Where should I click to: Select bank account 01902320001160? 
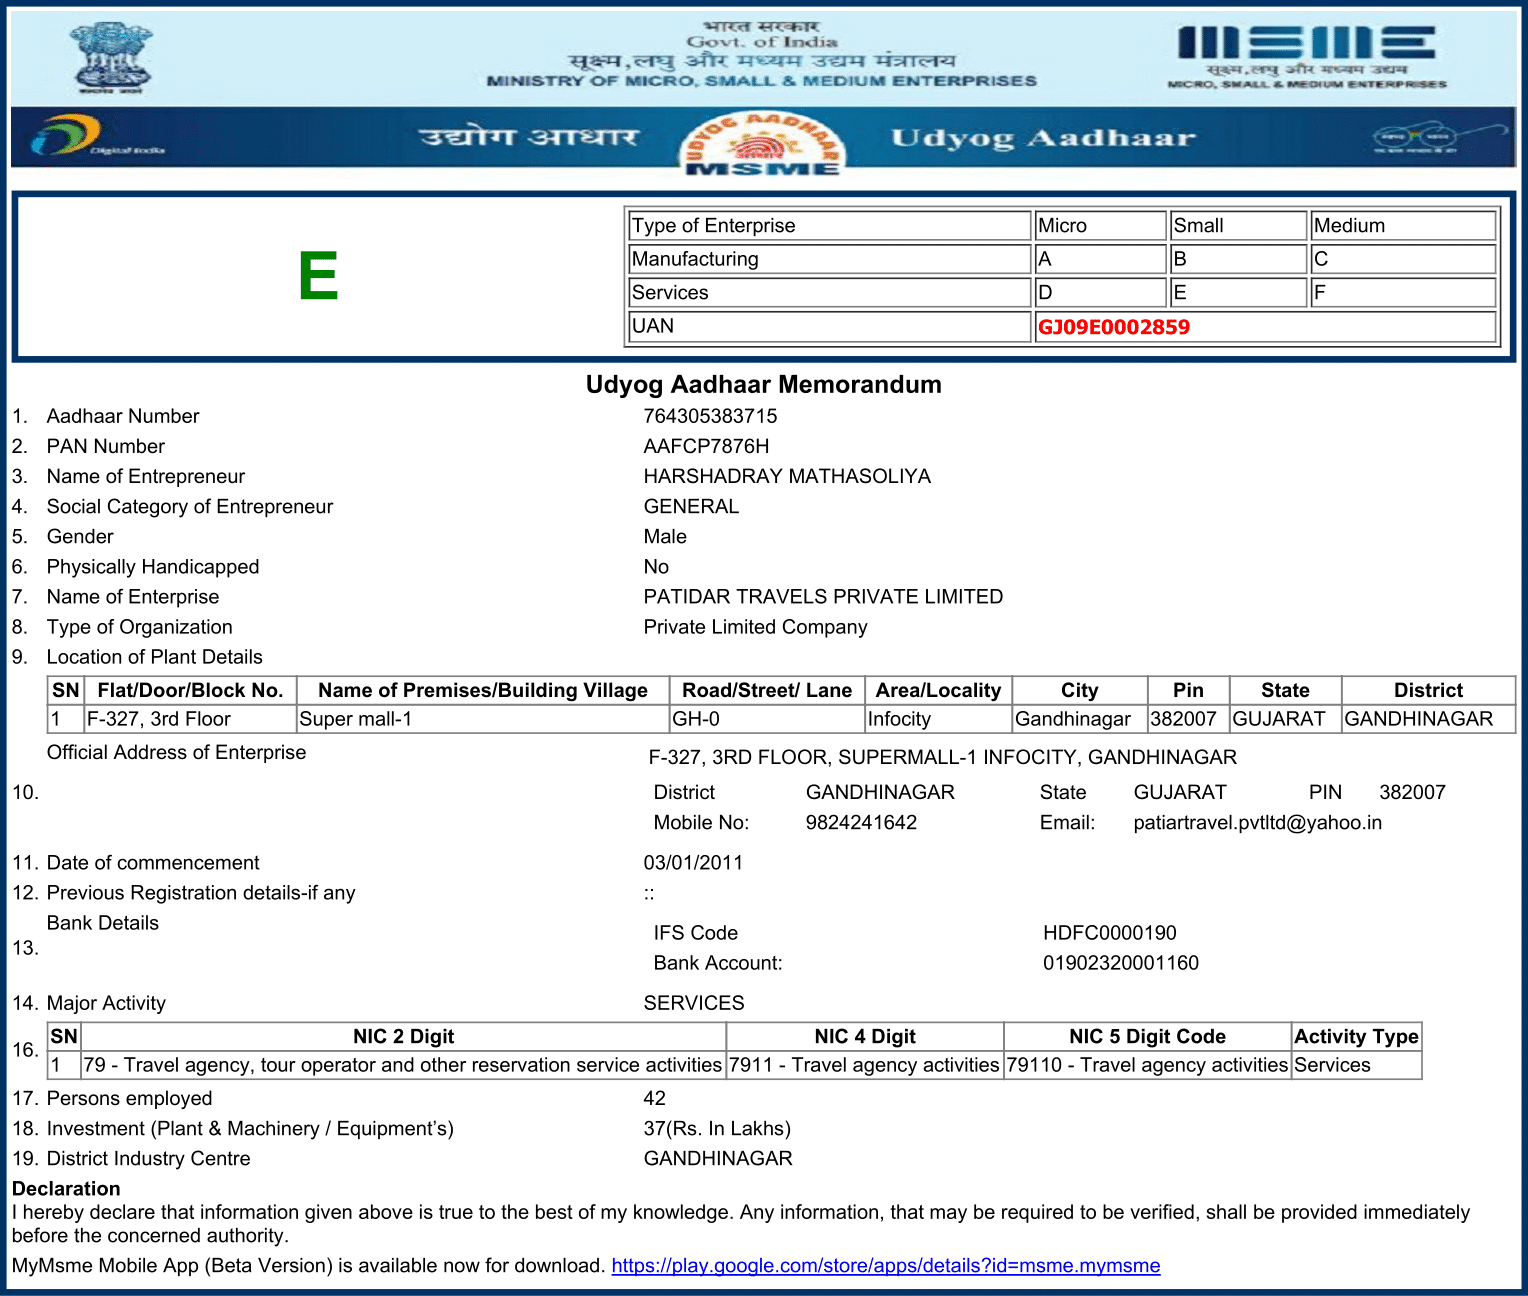click(1120, 963)
